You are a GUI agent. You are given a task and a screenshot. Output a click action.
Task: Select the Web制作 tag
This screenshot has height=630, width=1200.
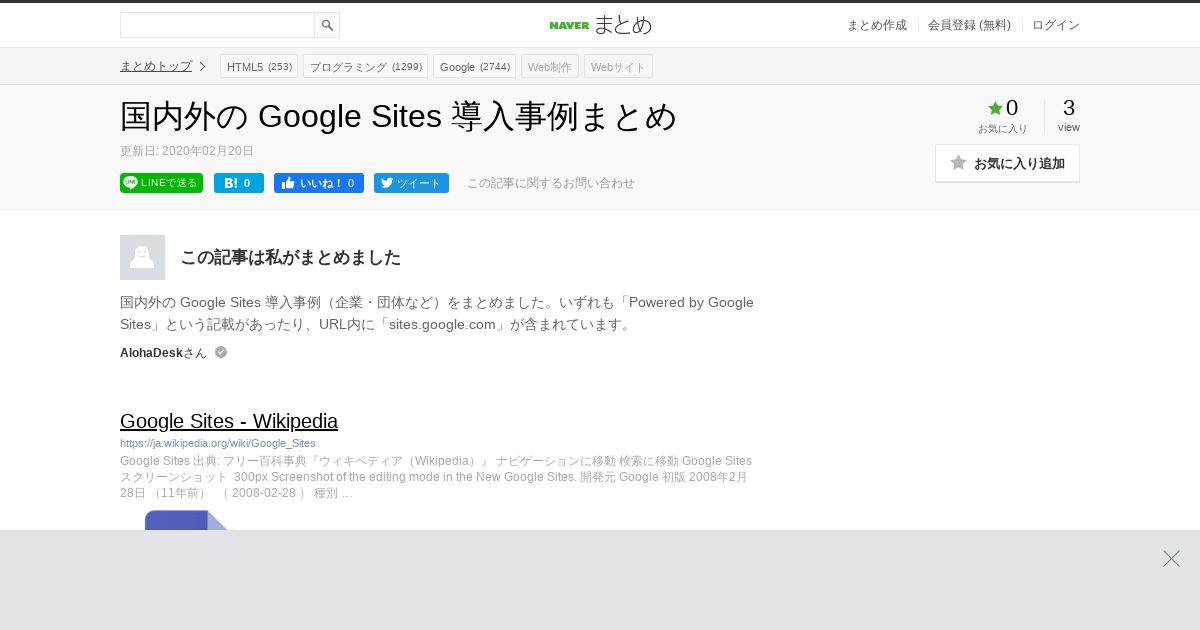click(550, 66)
